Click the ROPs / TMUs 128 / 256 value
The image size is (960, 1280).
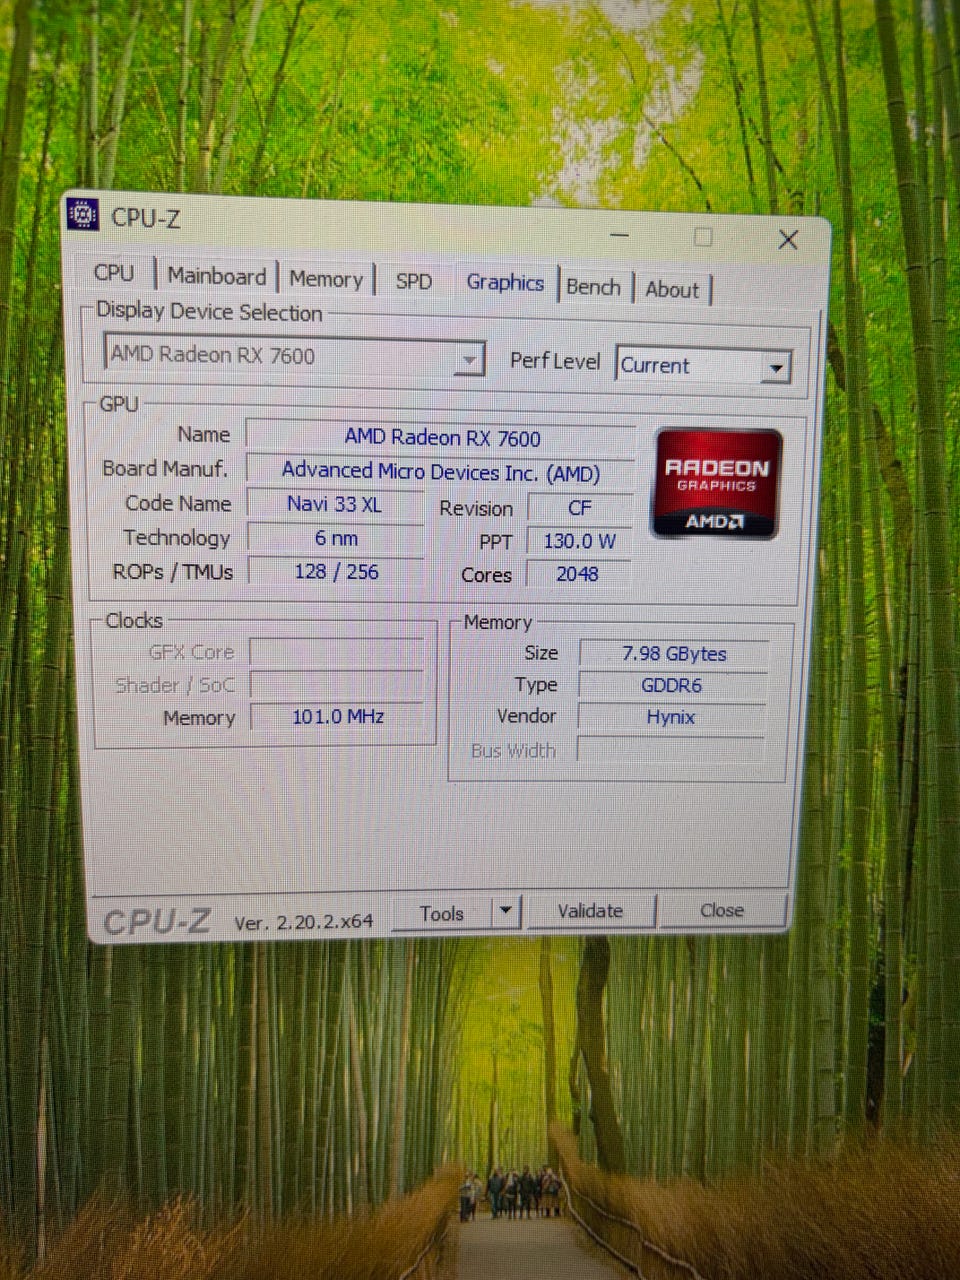tap(335, 572)
